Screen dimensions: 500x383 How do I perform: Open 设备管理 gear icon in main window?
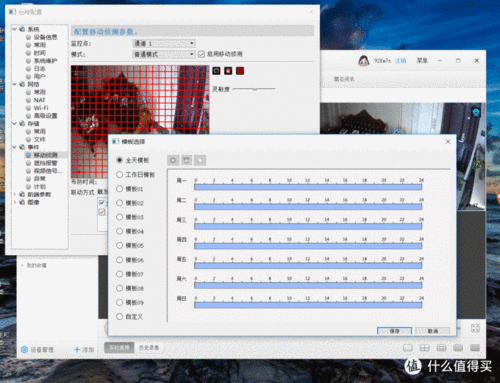tap(24, 349)
